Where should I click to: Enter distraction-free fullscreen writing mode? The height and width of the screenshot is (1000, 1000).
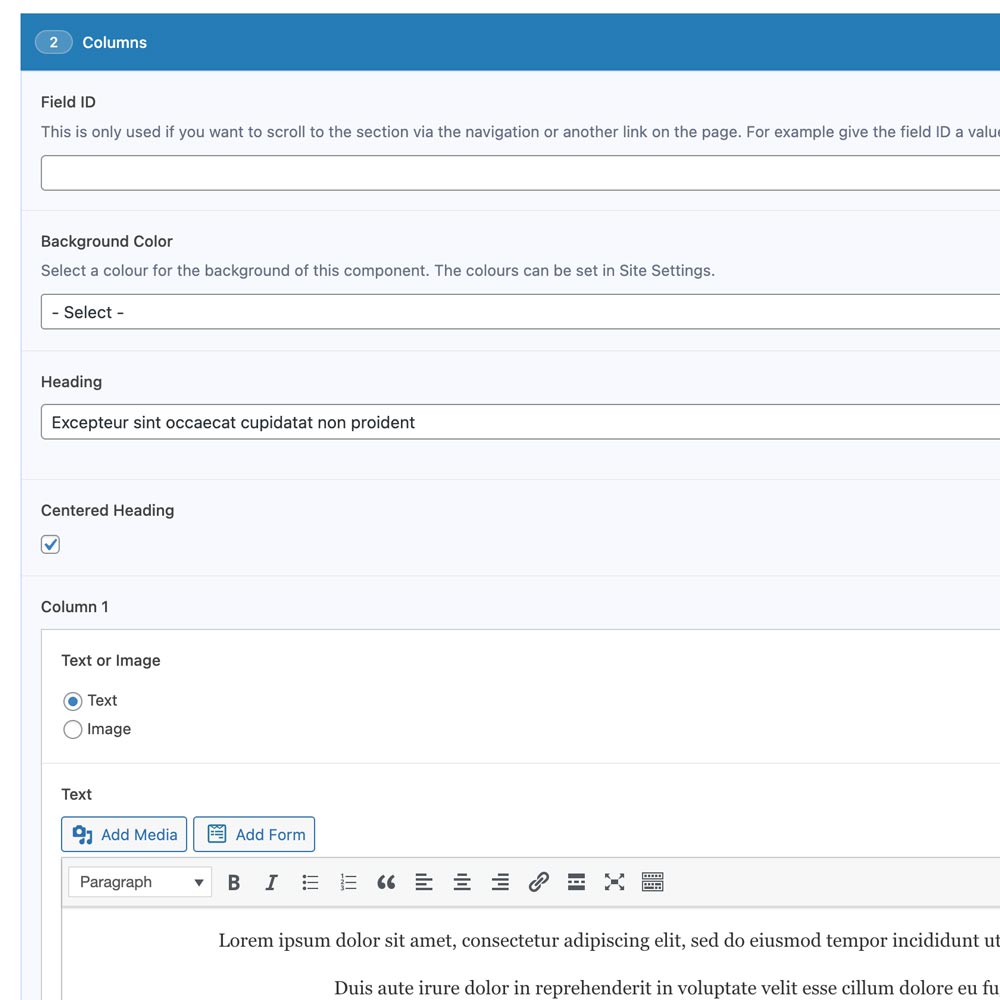pyautogui.click(x=614, y=882)
